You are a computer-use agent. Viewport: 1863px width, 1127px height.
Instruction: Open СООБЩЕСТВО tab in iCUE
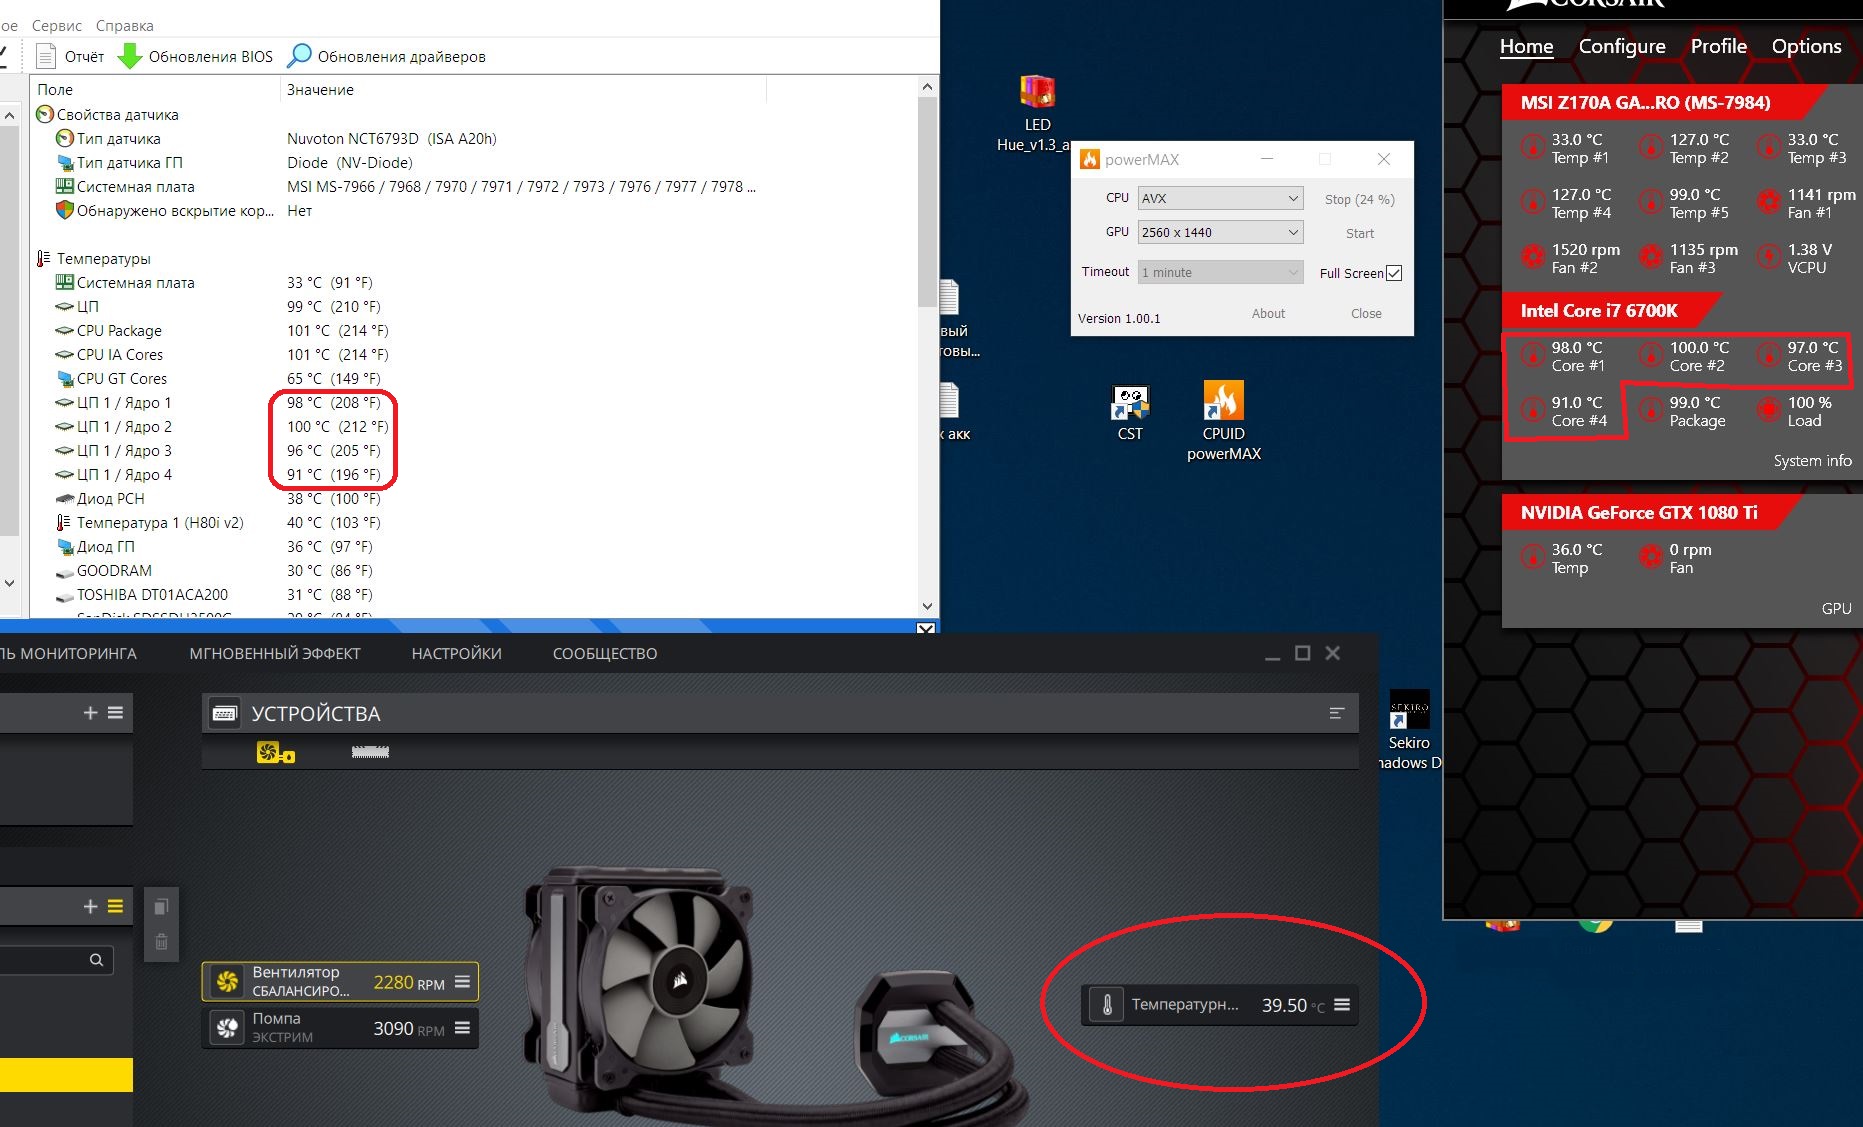[605, 653]
